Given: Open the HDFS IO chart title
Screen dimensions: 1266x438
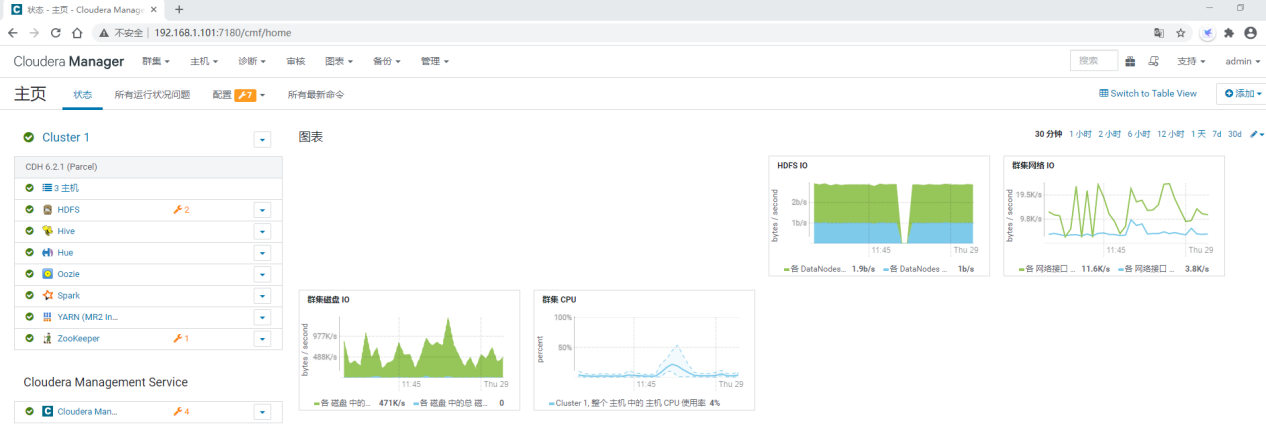Looking at the screenshot, I should point(794,165).
